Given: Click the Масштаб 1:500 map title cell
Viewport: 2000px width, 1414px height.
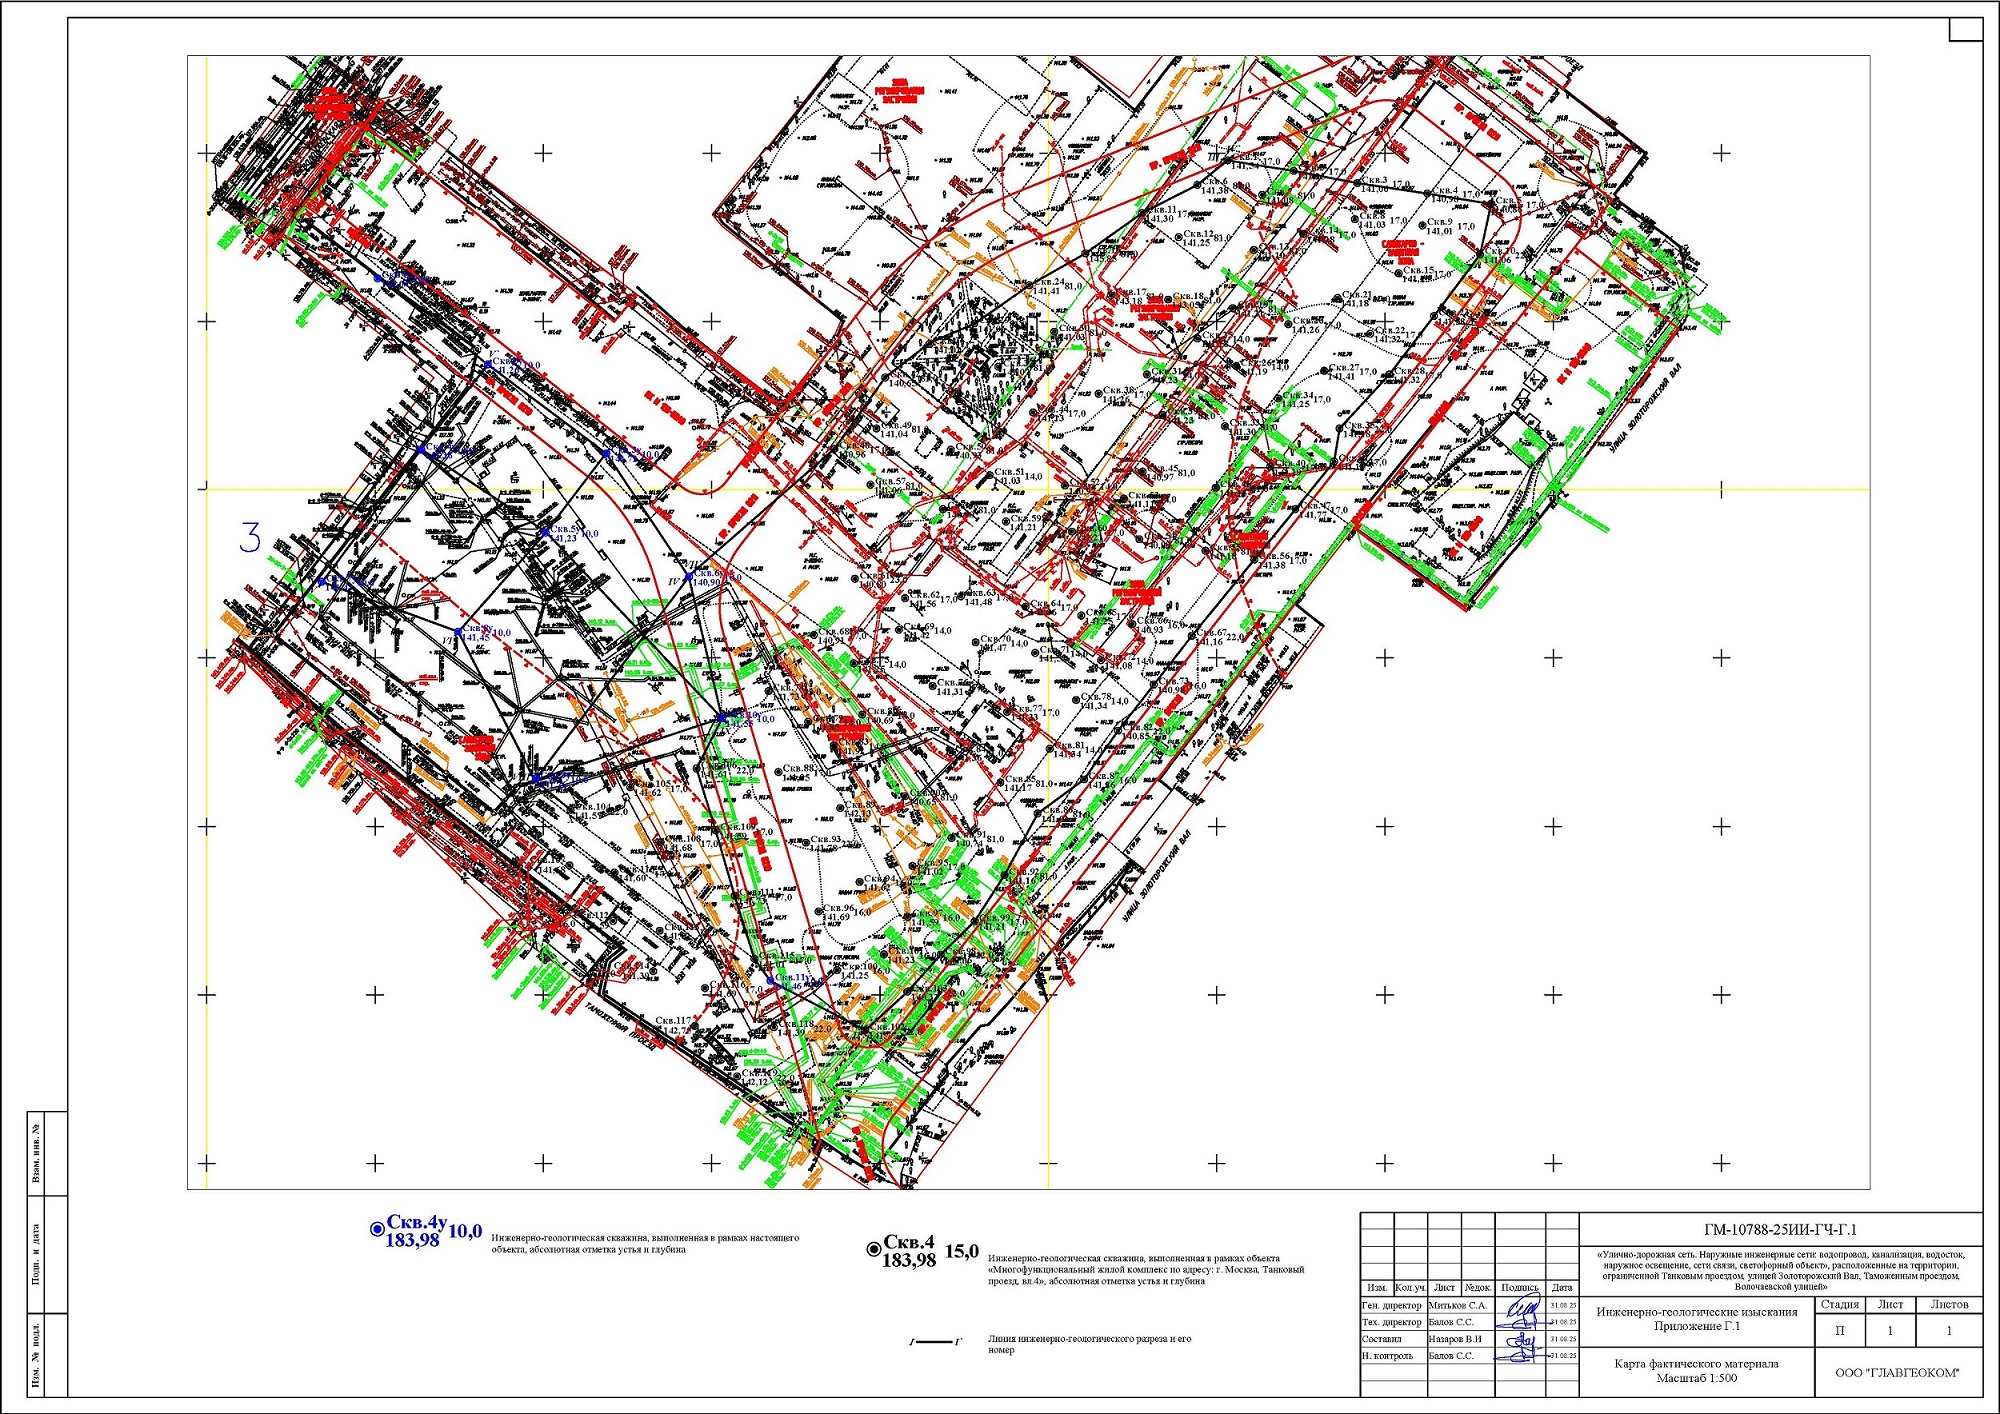Looking at the screenshot, I should pyautogui.click(x=1696, y=1370).
